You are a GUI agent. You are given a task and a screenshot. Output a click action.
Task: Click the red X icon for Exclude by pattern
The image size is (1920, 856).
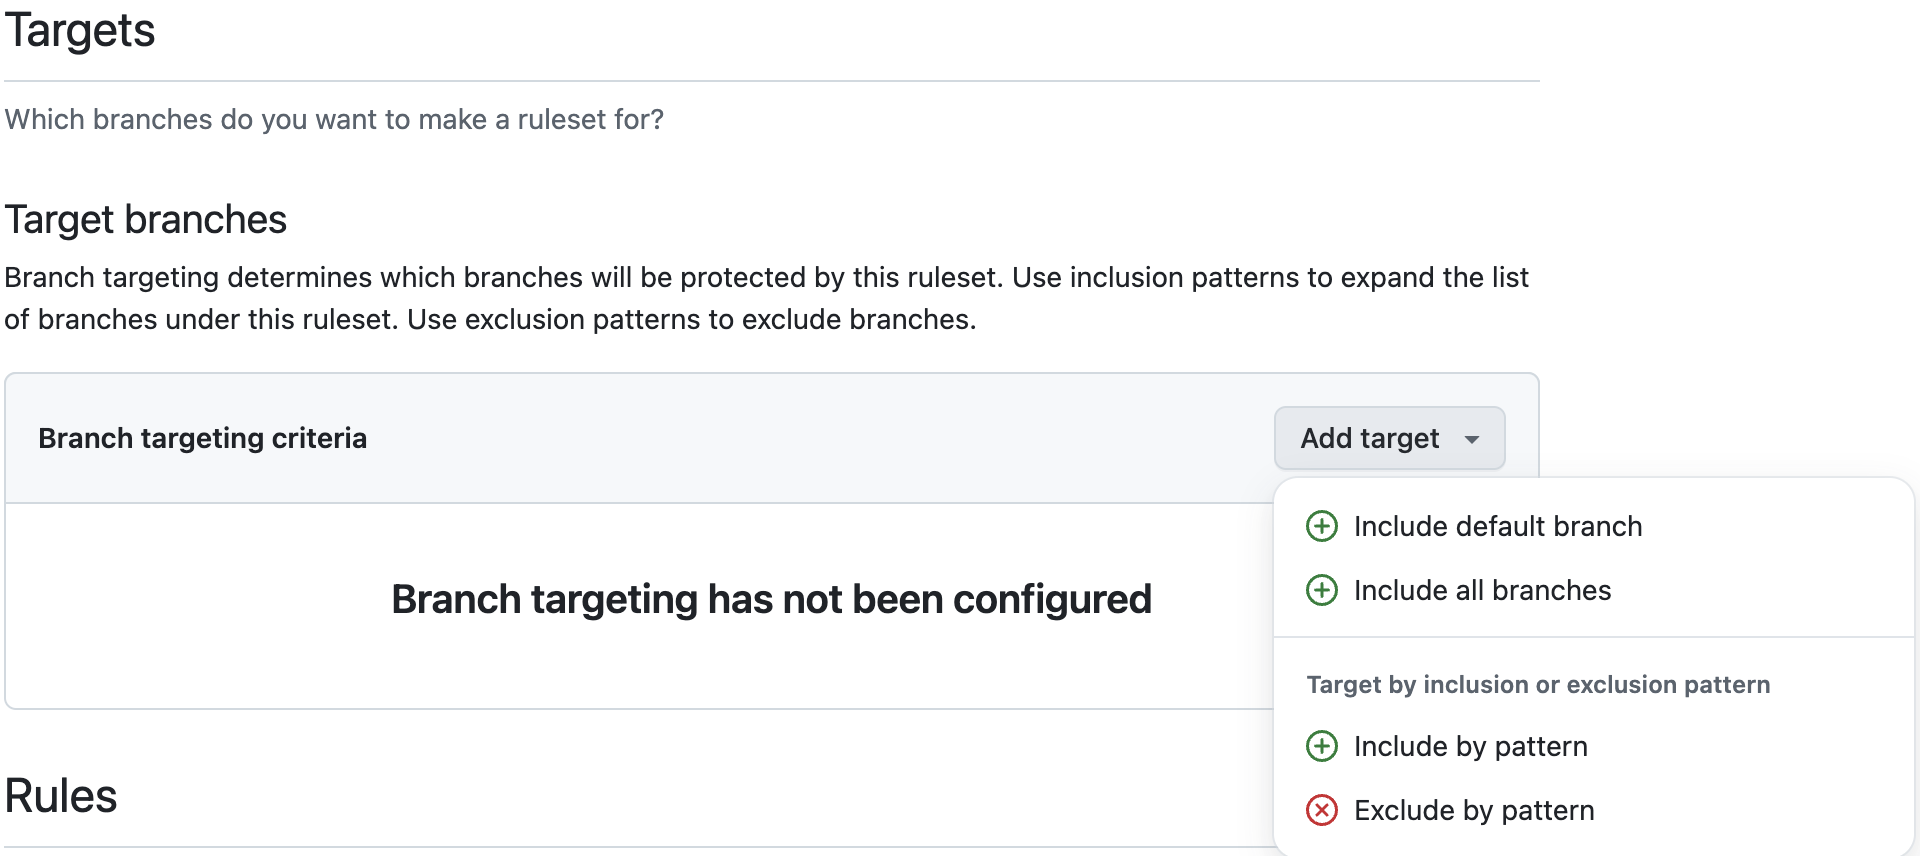(x=1321, y=810)
